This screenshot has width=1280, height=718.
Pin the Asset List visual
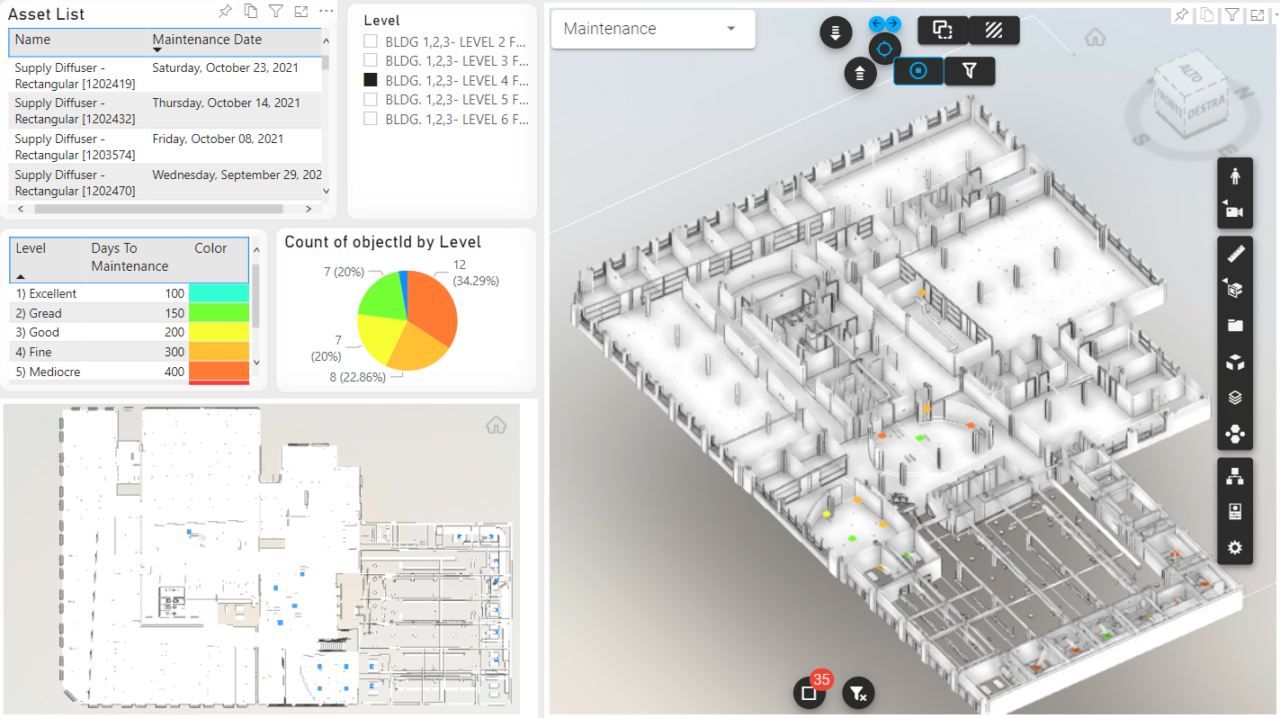pos(226,12)
